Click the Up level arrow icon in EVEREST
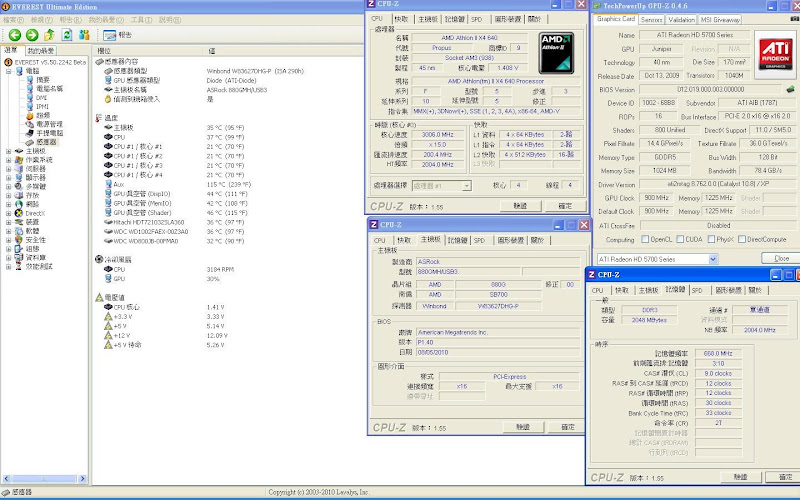This screenshot has height=500, width=800. tap(47, 35)
